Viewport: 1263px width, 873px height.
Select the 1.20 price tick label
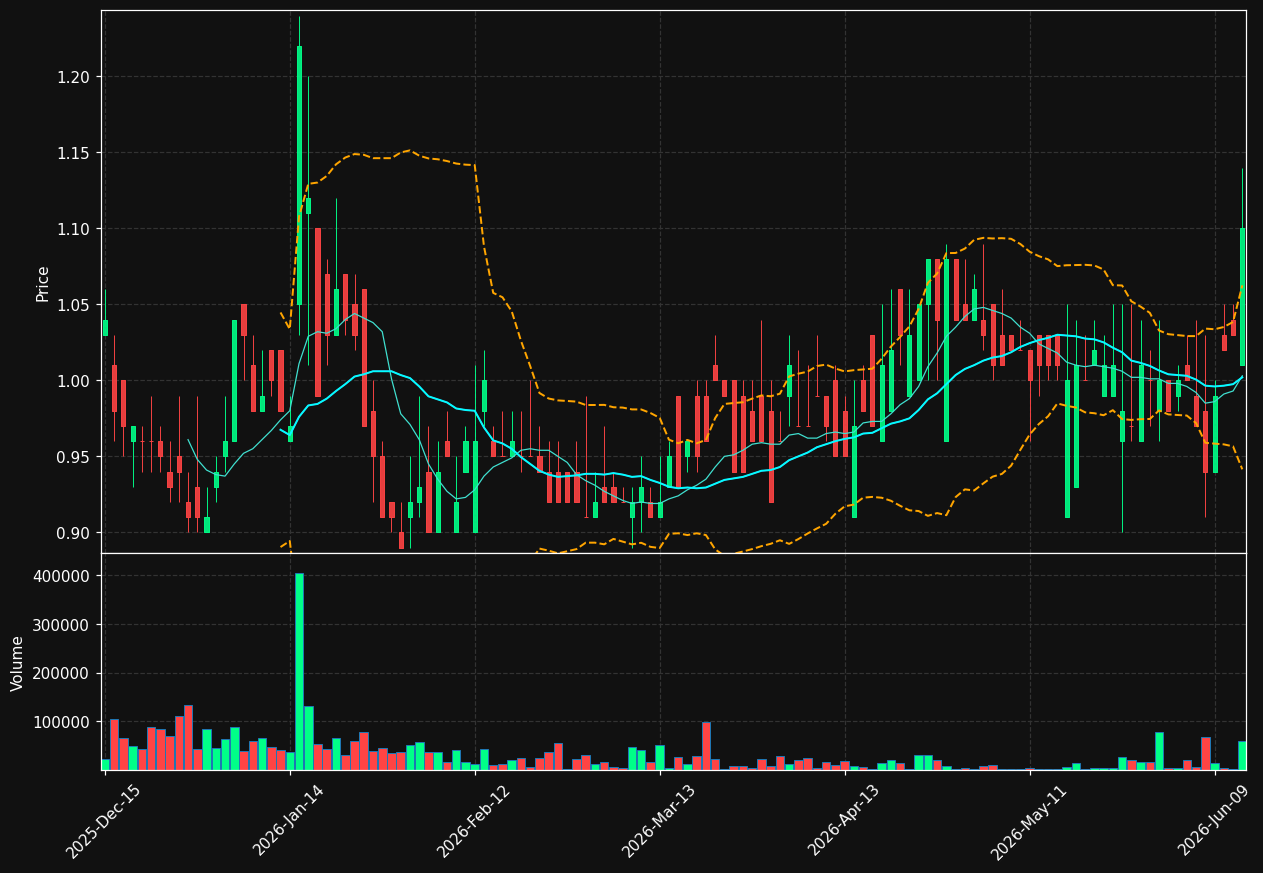pyautogui.click(x=72, y=77)
